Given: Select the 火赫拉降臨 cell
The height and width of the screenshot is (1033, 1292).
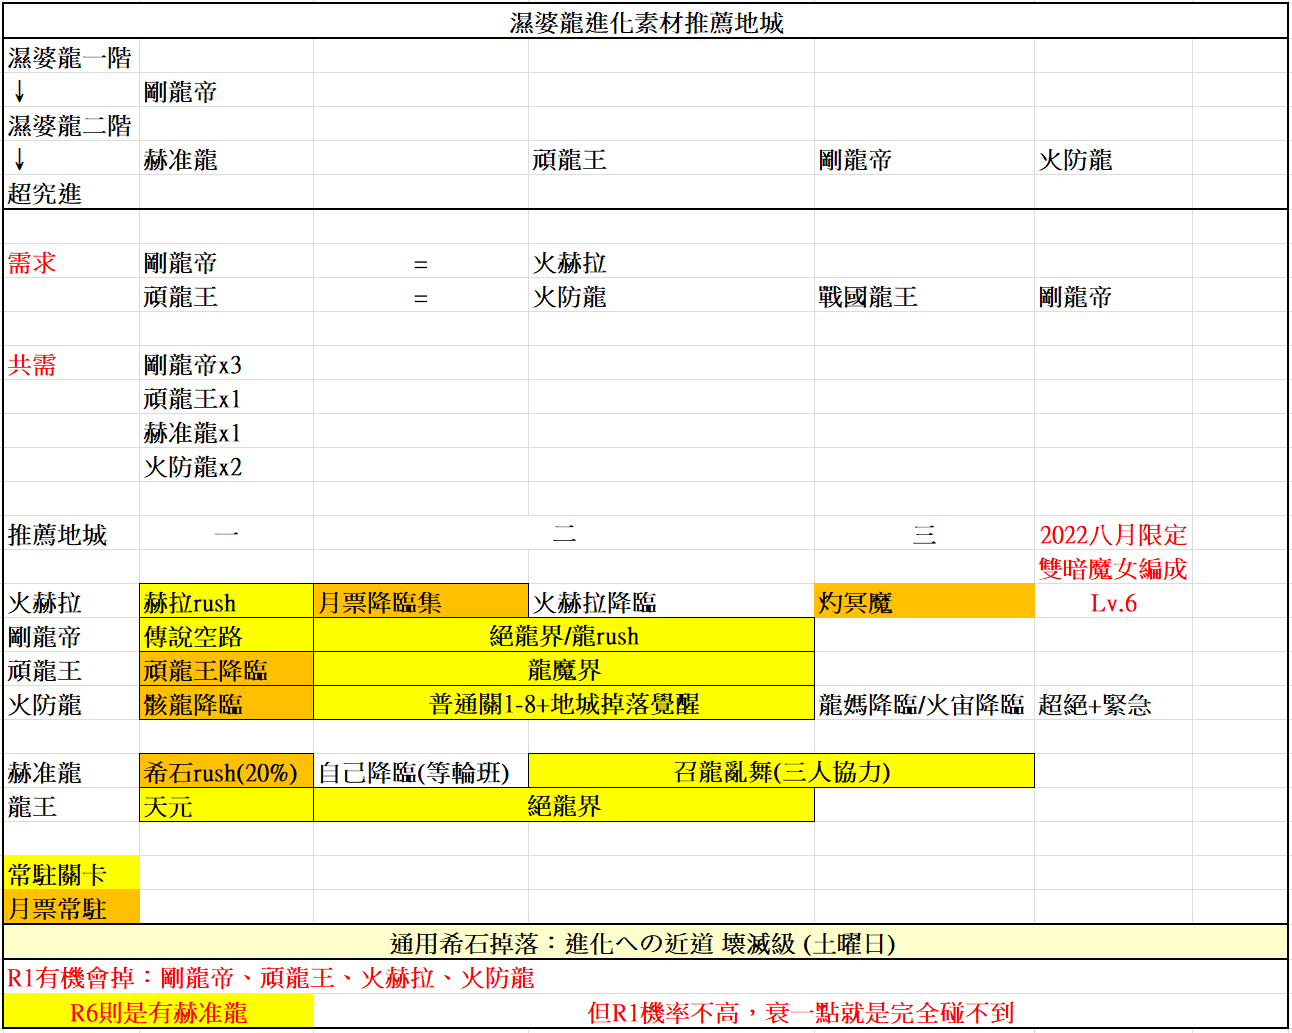Looking at the screenshot, I should (671, 602).
